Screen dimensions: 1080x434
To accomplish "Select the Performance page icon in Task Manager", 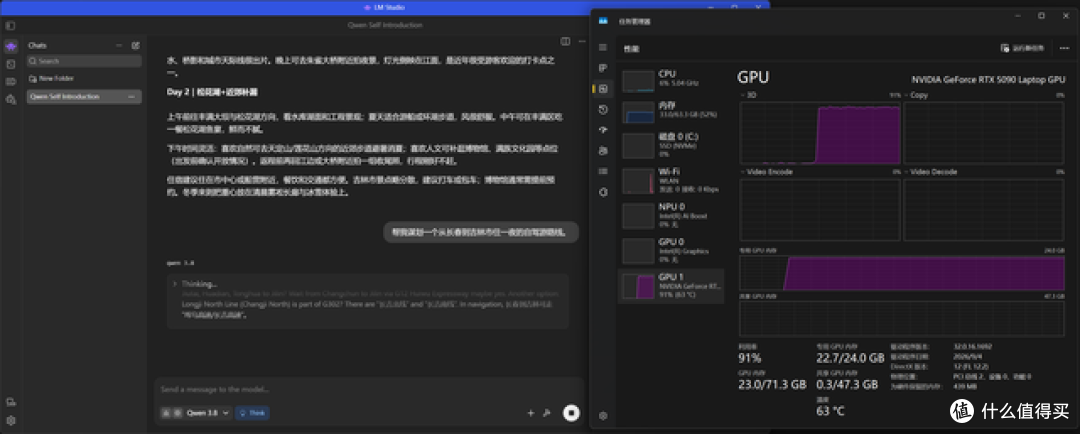I will coord(603,89).
